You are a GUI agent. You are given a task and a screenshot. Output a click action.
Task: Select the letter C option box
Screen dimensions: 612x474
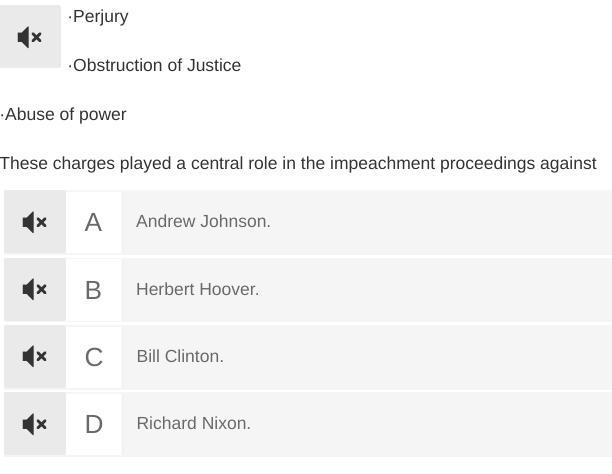pos(93,356)
